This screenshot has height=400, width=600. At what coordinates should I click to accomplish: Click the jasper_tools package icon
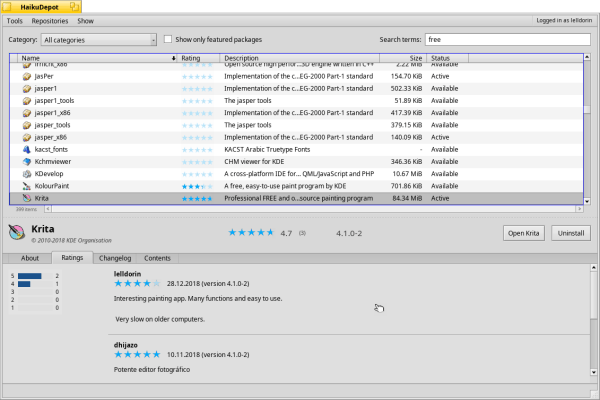[x=26, y=125]
